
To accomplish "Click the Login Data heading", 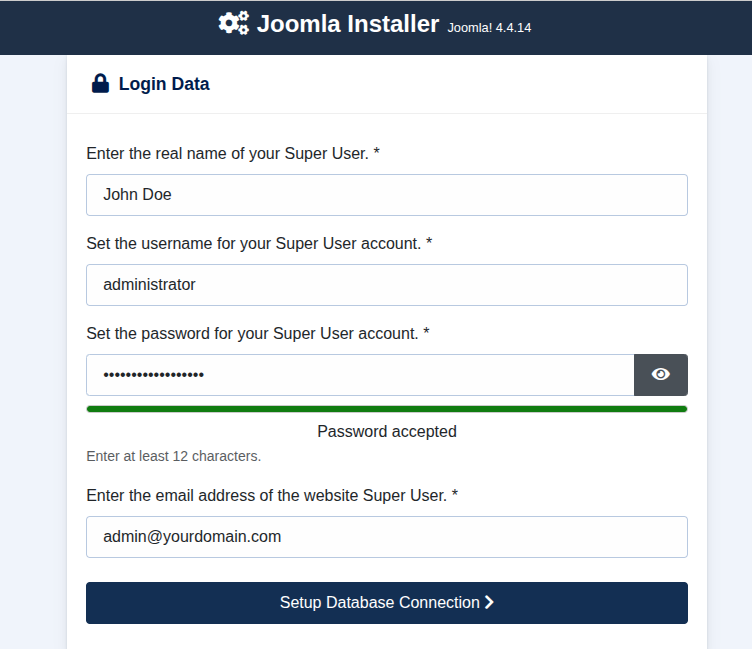I will (x=164, y=84).
